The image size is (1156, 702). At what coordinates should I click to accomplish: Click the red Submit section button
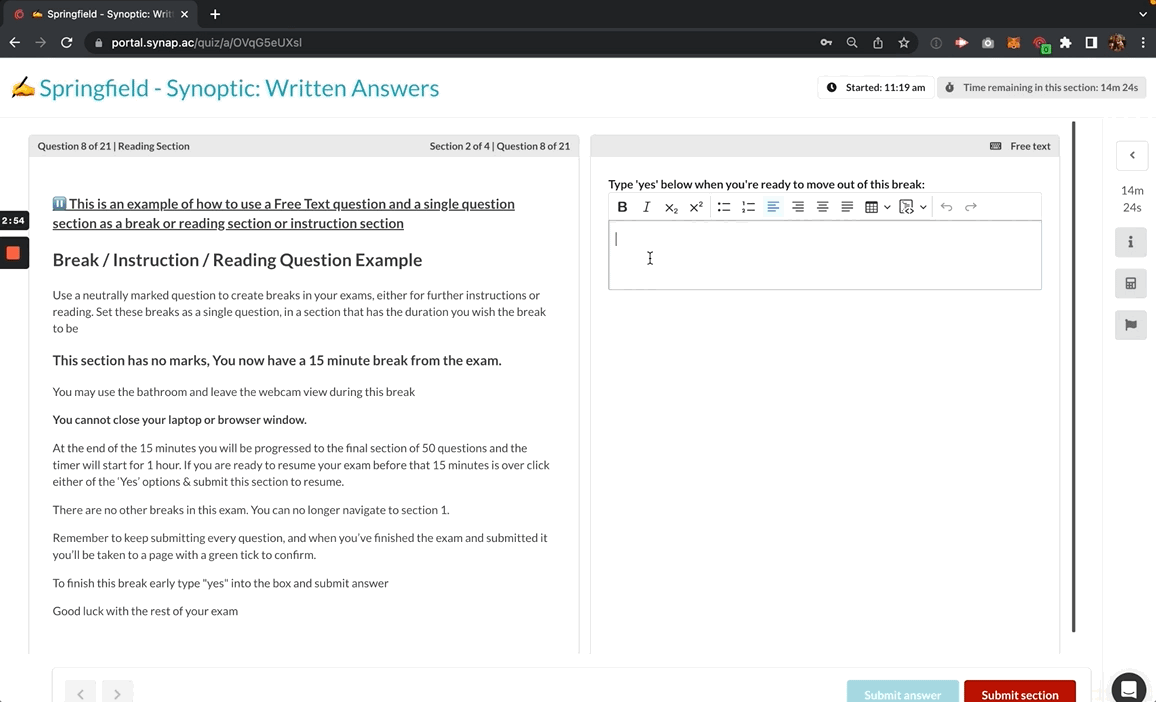[x=1019, y=693]
